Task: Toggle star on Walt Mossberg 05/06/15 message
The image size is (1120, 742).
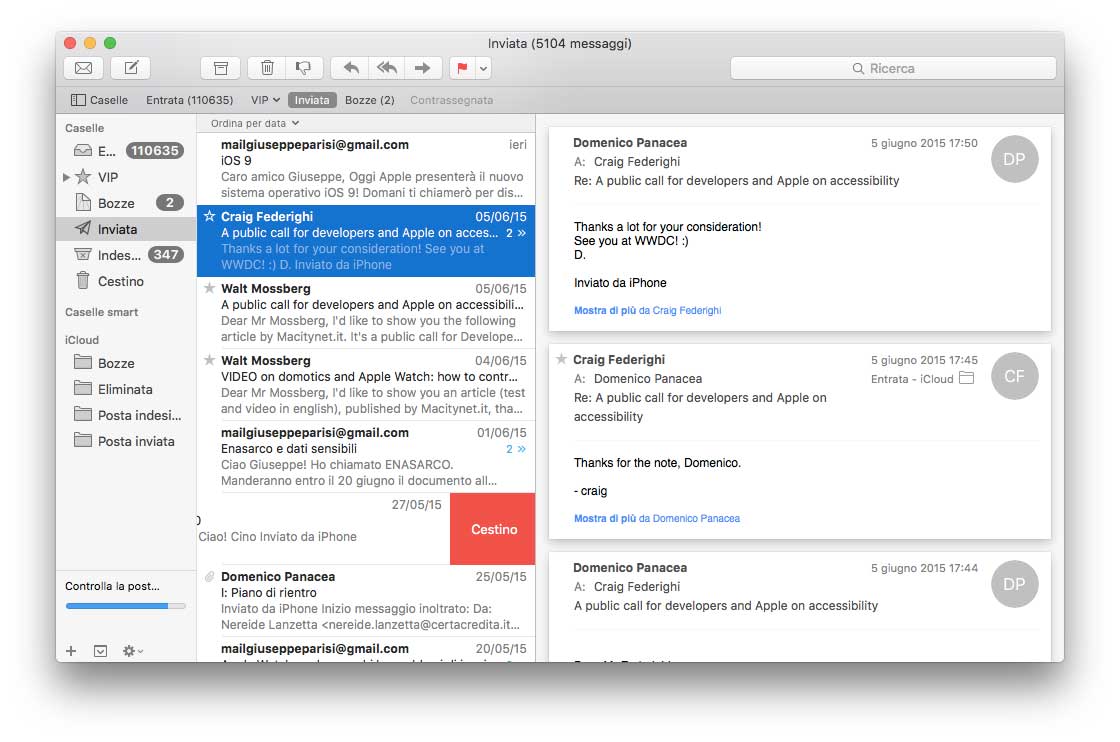Action: (x=209, y=288)
